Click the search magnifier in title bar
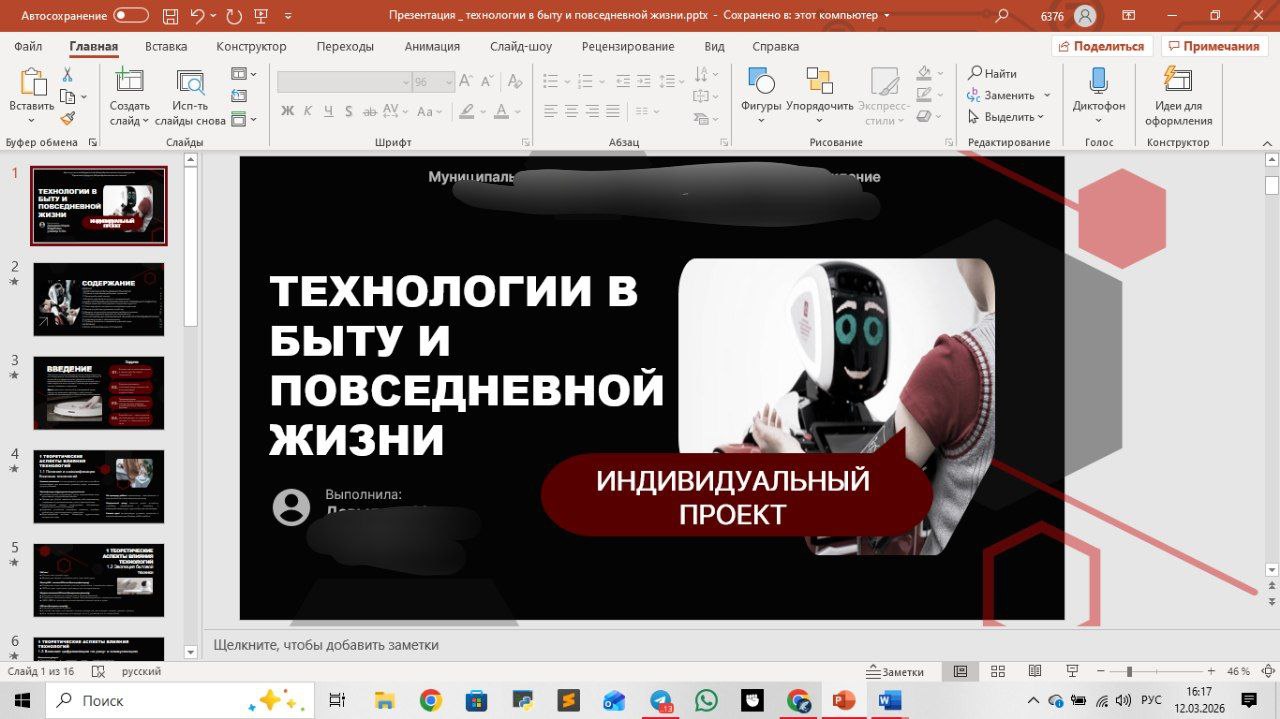 (x=1002, y=16)
